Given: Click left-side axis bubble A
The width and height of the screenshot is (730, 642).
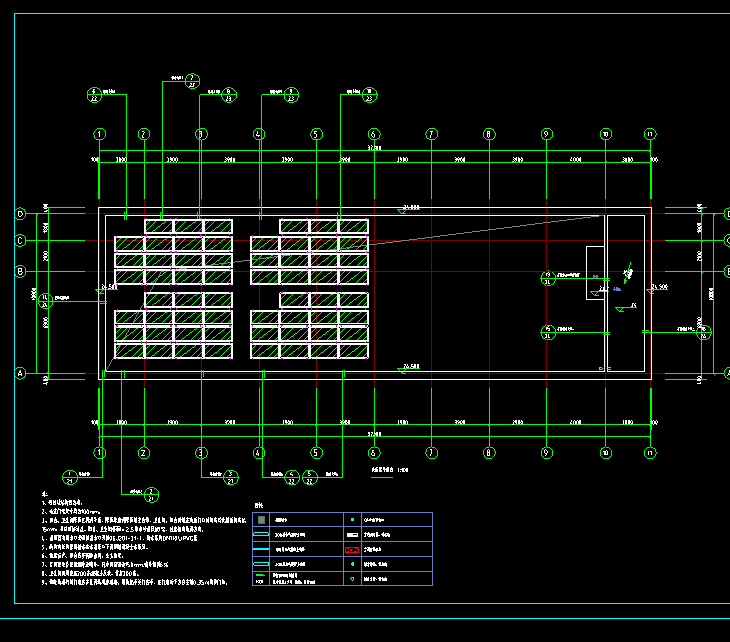Looking at the screenshot, I should point(19,373).
